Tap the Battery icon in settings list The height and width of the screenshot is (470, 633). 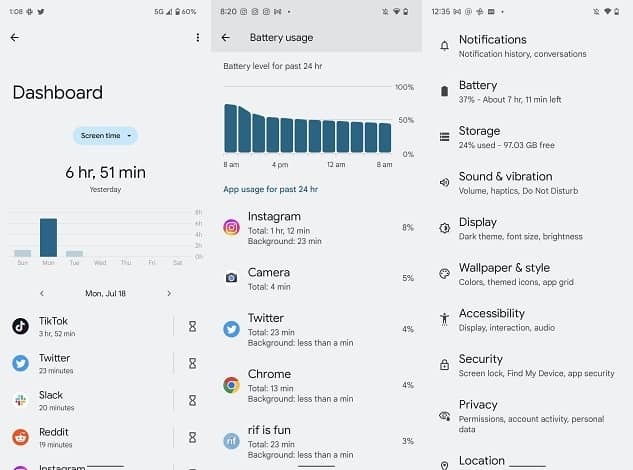pos(444,91)
